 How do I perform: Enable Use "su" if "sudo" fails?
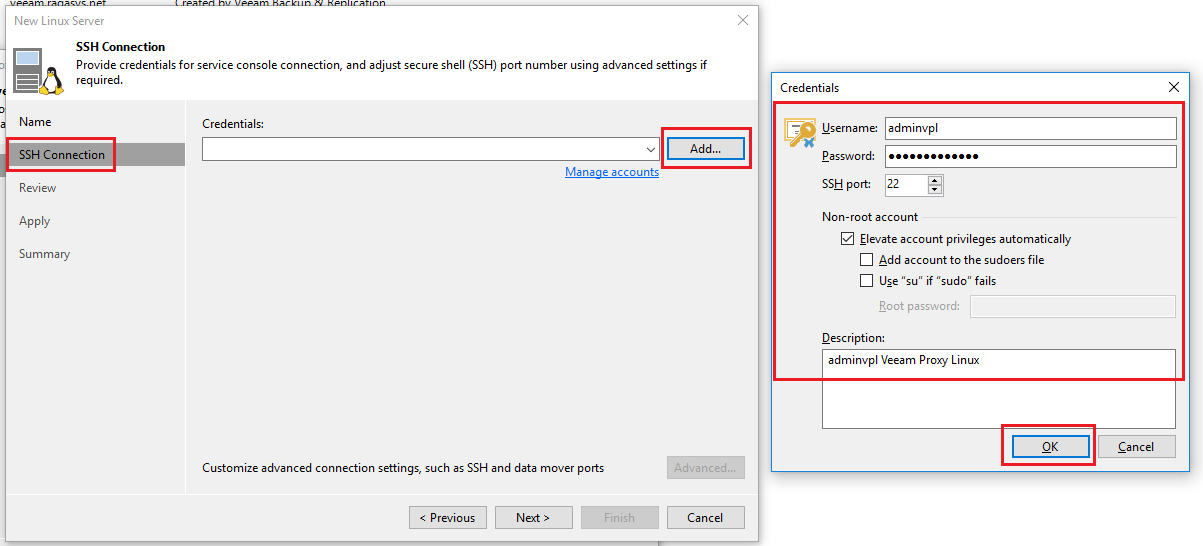coord(866,281)
